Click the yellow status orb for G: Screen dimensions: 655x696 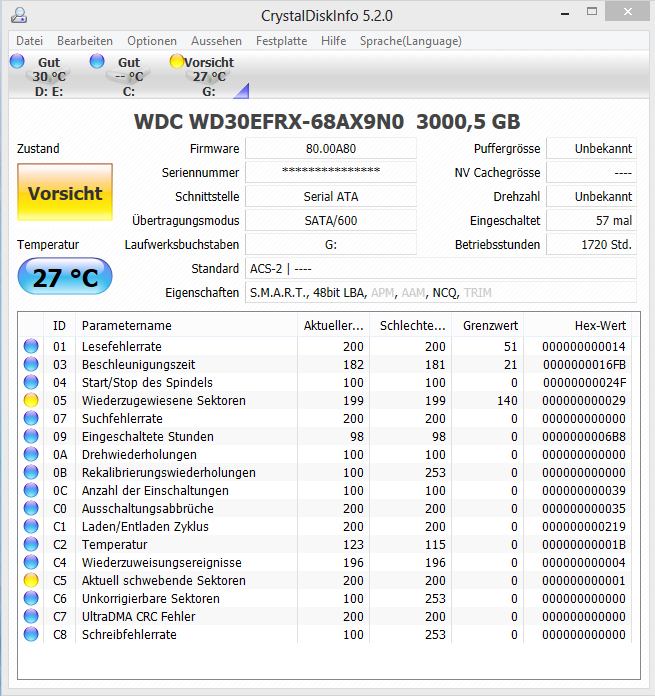tap(177, 61)
